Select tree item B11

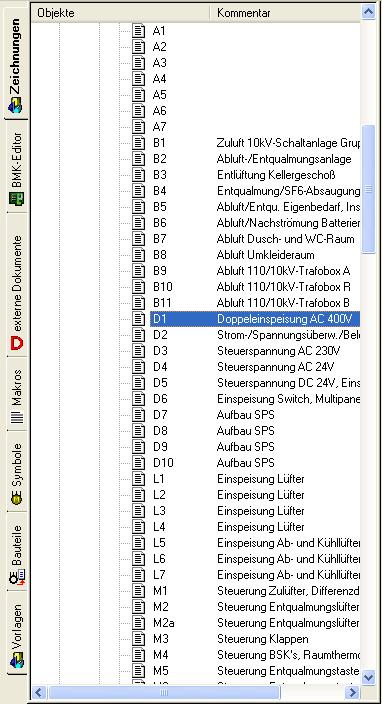coord(162,303)
